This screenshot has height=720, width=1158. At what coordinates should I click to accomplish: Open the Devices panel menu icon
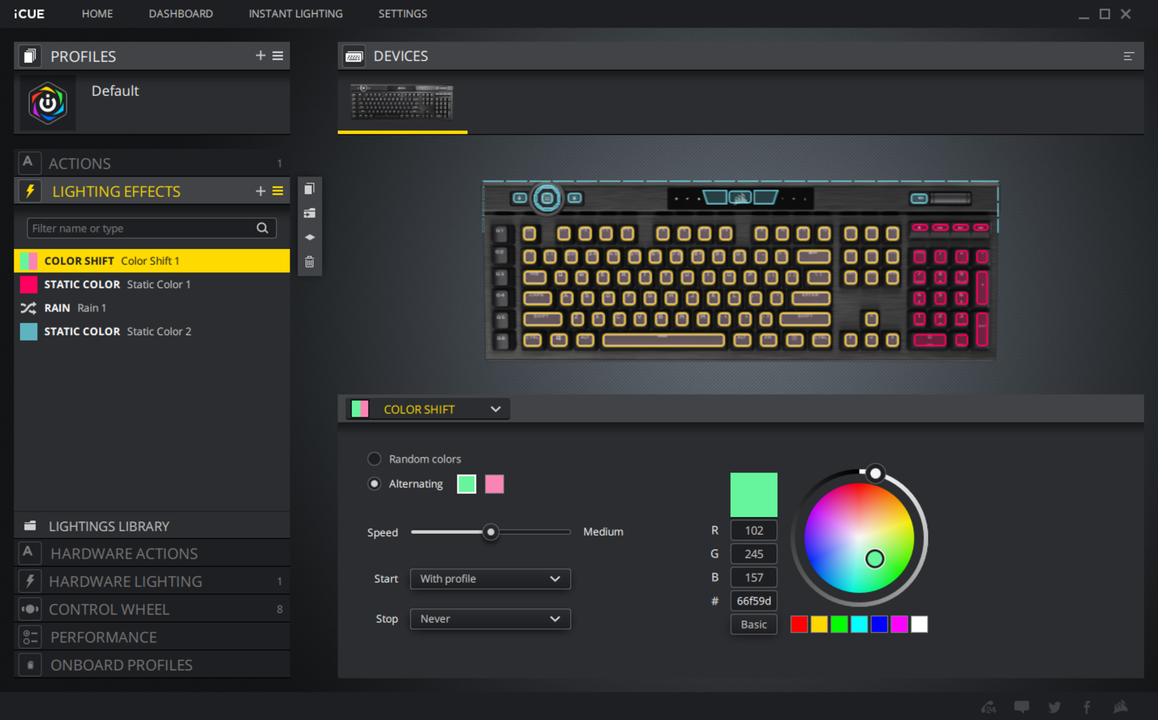click(1128, 56)
